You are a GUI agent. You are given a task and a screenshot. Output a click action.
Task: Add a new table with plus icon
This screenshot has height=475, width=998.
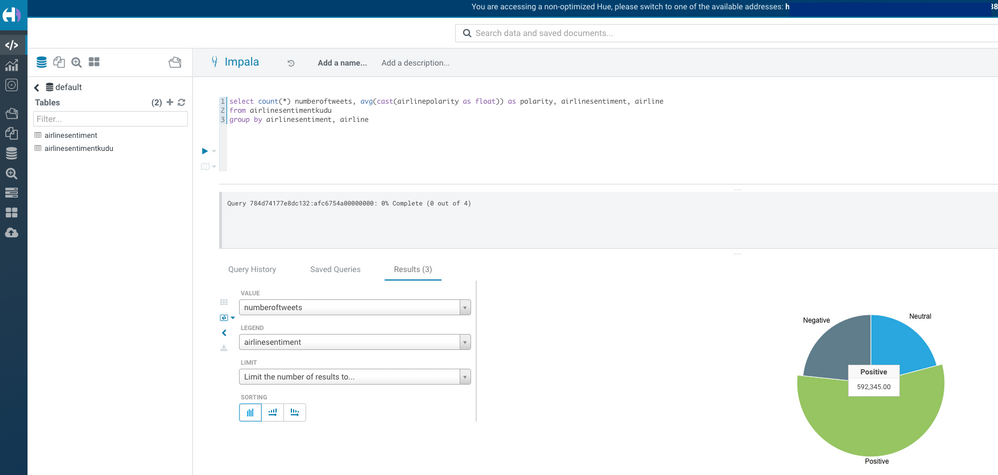(x=170, y=103)
